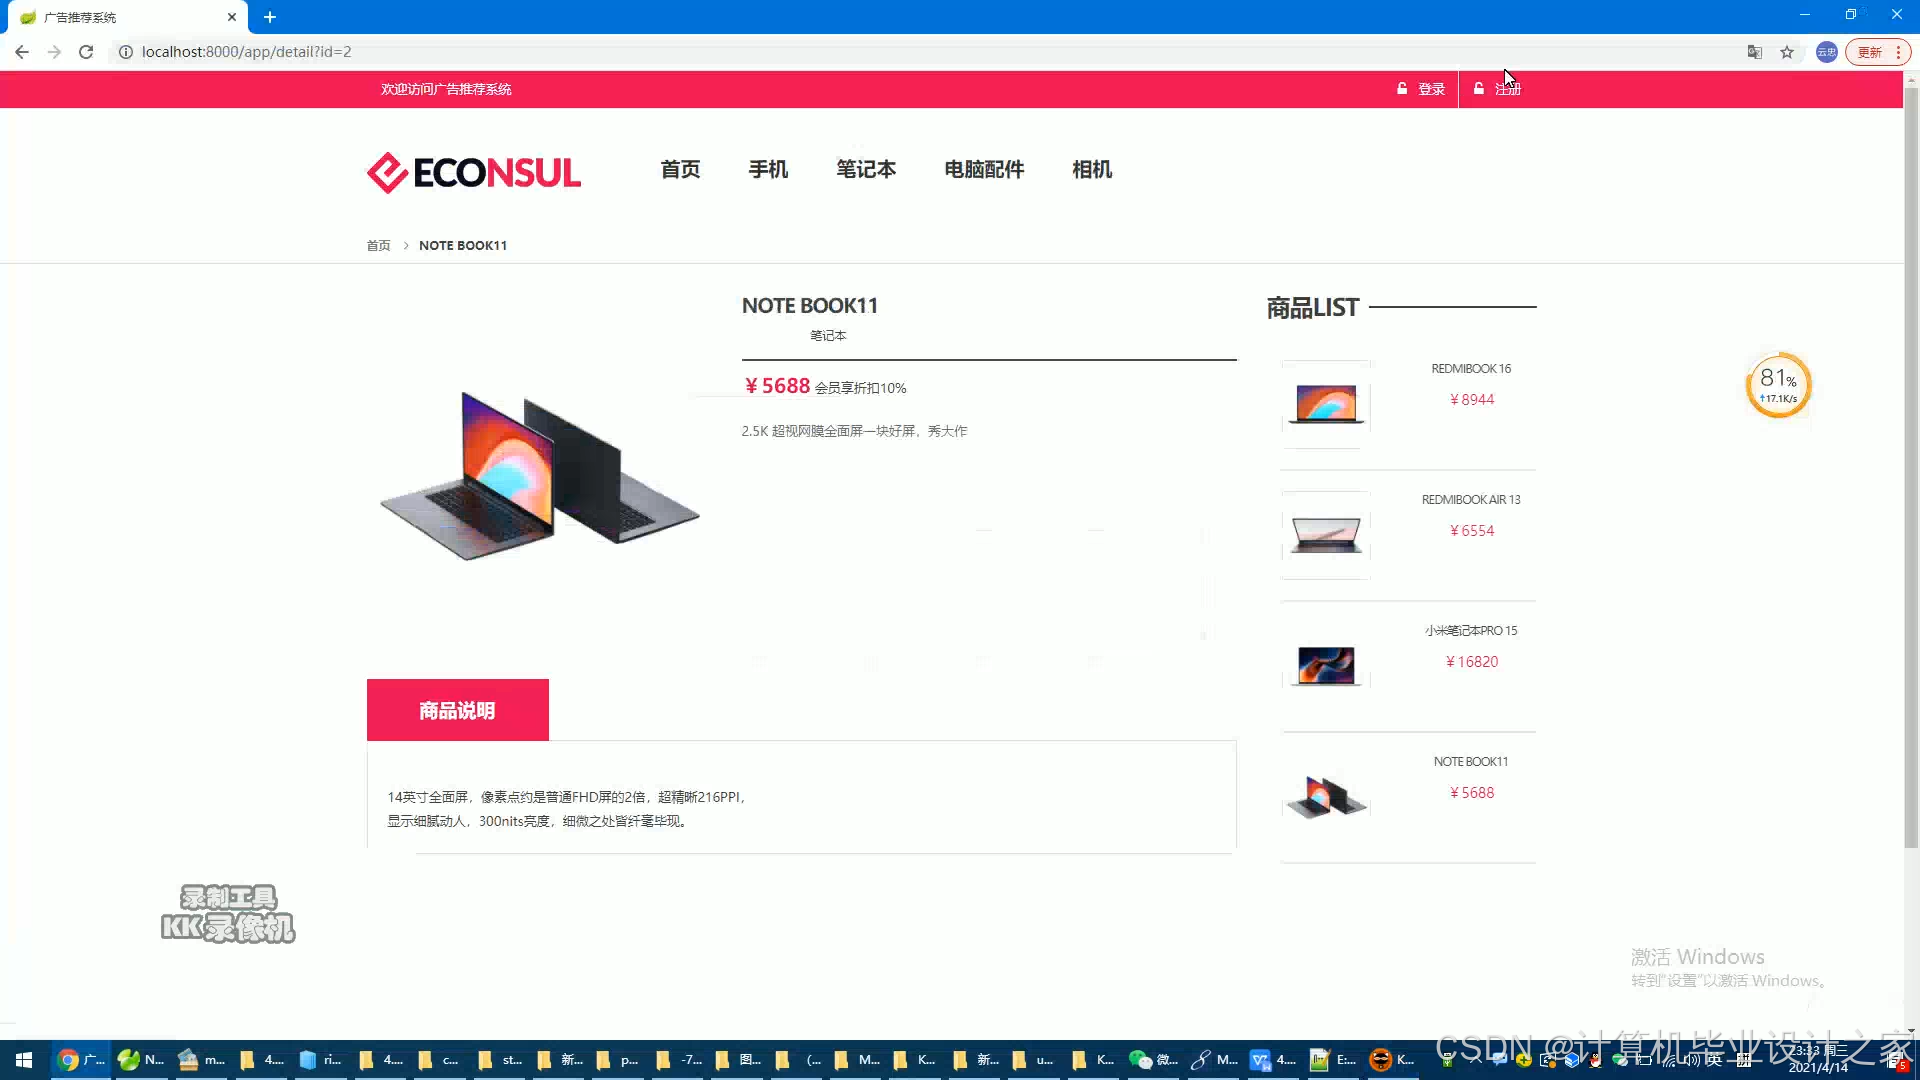Image resolution: width=1920 pixels, height=1080 pixels.
Task: Open a new browser tab
Action: point(270,17)
